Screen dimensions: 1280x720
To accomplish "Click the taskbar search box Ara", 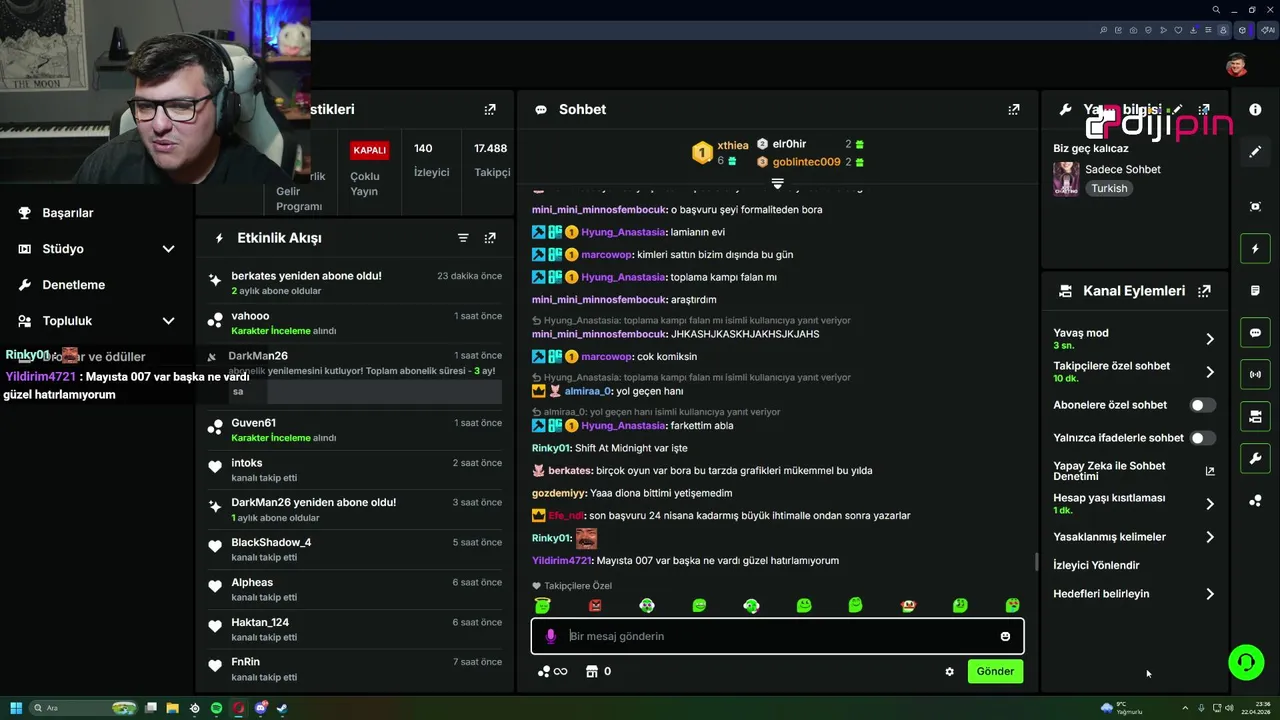I will (x=83, y=708).
